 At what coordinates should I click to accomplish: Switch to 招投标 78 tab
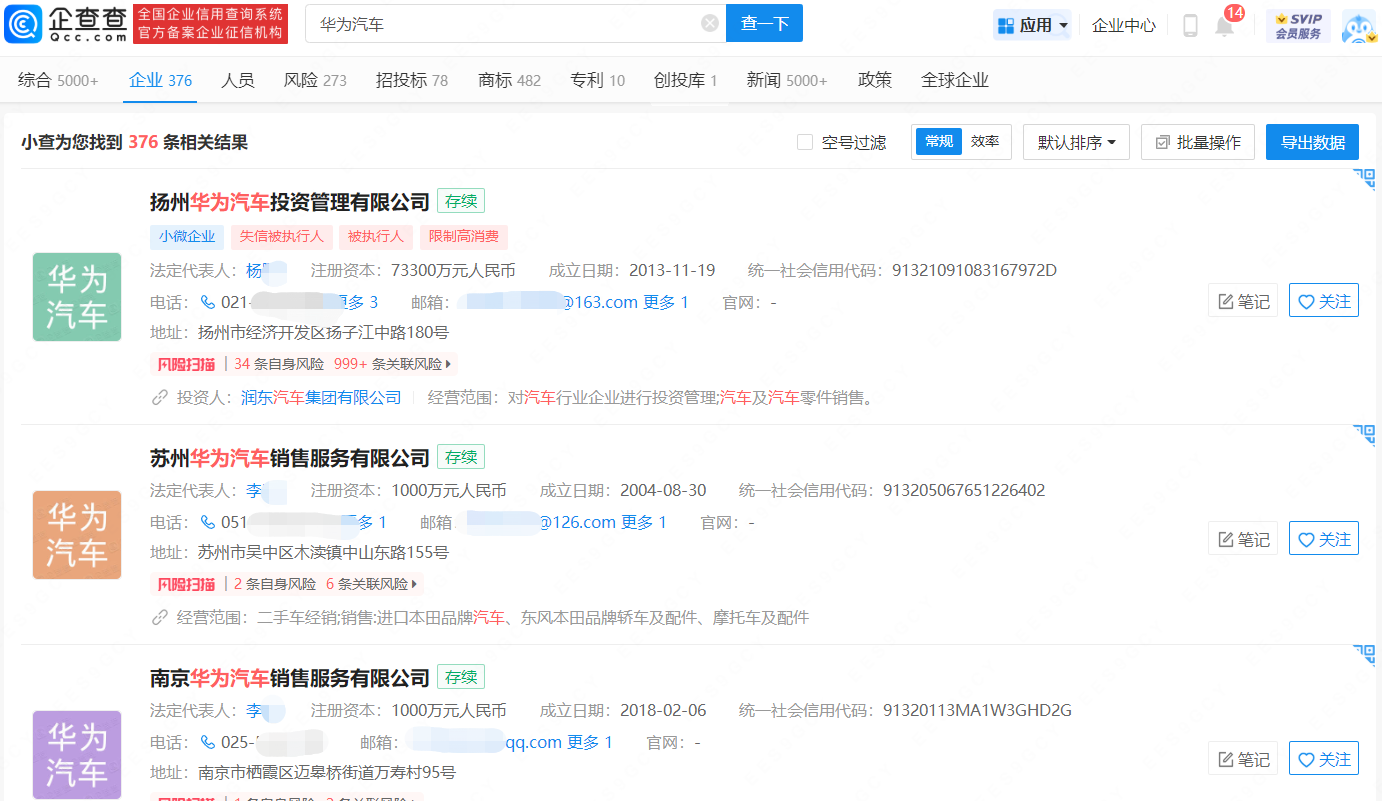point(412,80)
